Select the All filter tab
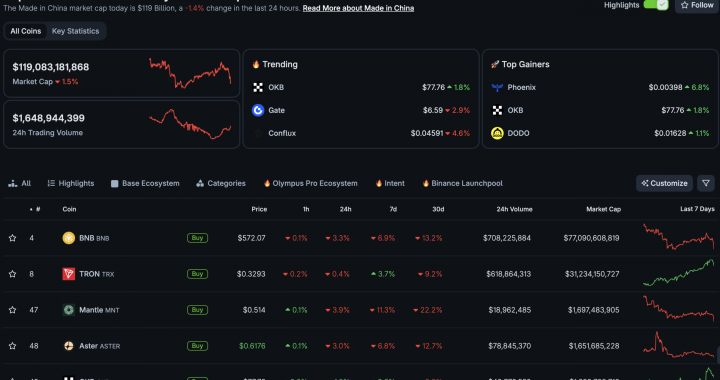This screenshot has width=720, height=380. click(20, 183)
